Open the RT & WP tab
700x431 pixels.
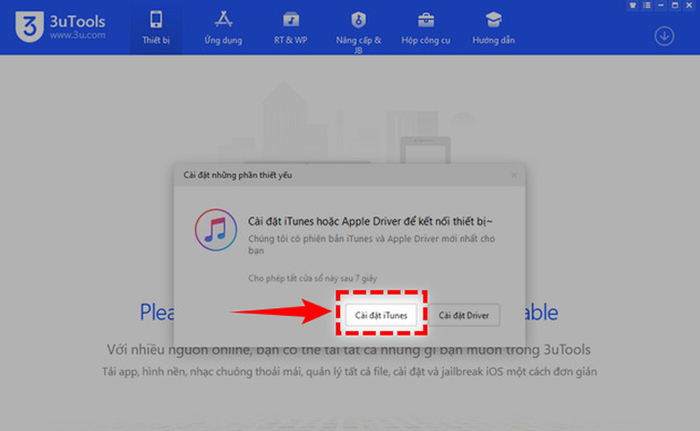tap(291, 28)
